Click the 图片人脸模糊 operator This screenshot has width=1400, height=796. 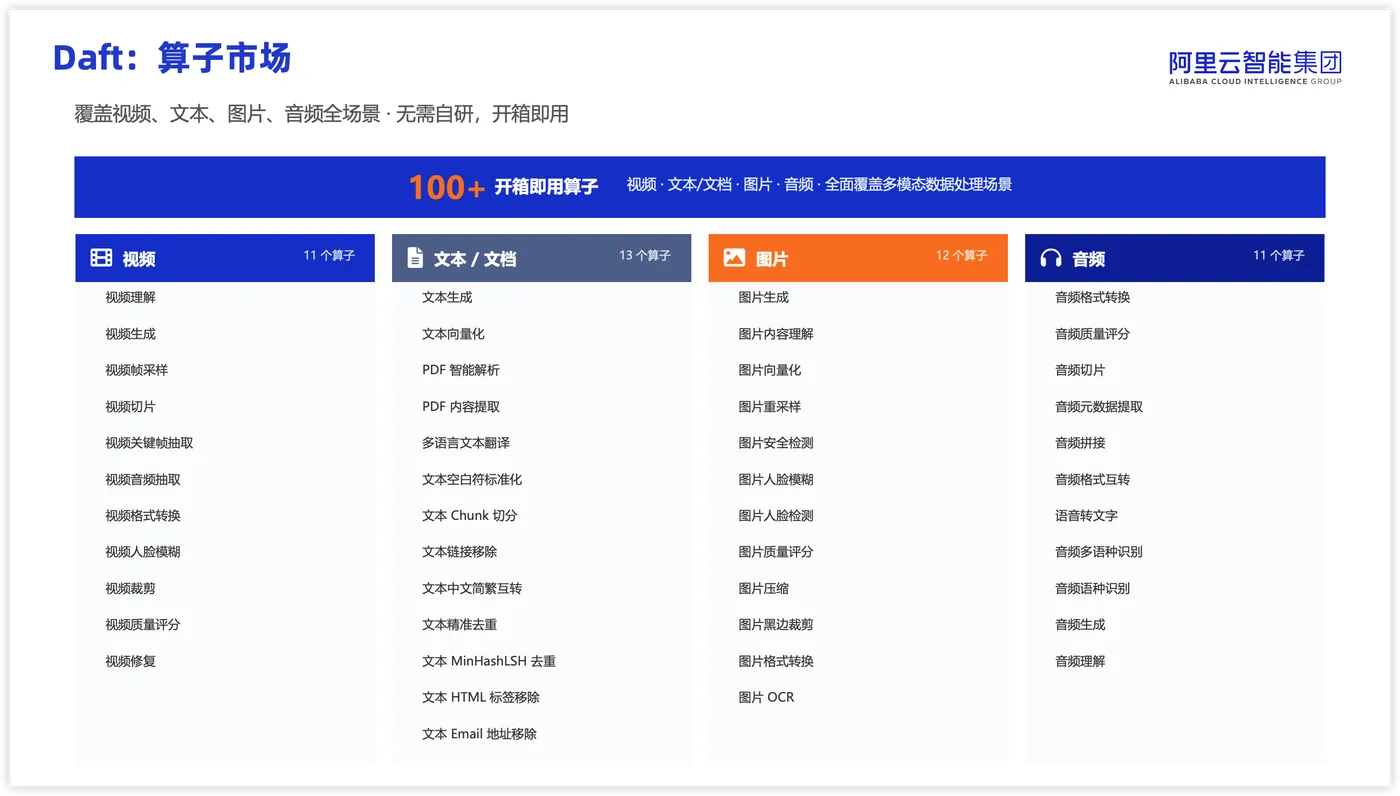(x=776, y=479)
